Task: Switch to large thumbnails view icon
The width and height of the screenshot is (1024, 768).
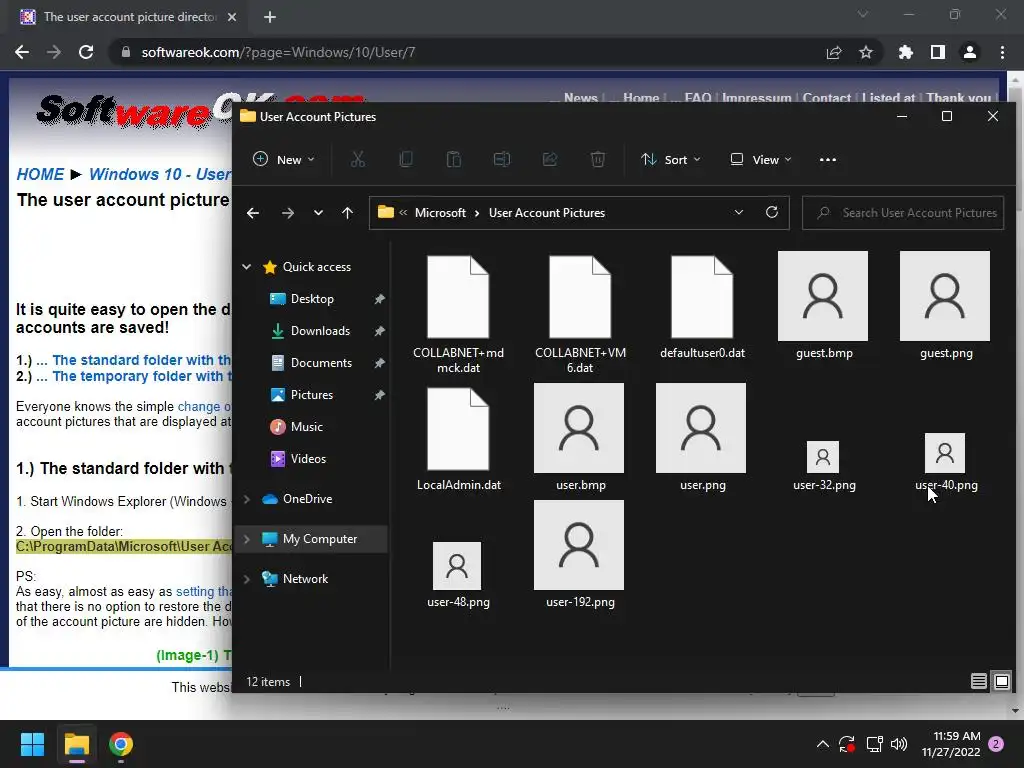Action: click(1001, 681)
